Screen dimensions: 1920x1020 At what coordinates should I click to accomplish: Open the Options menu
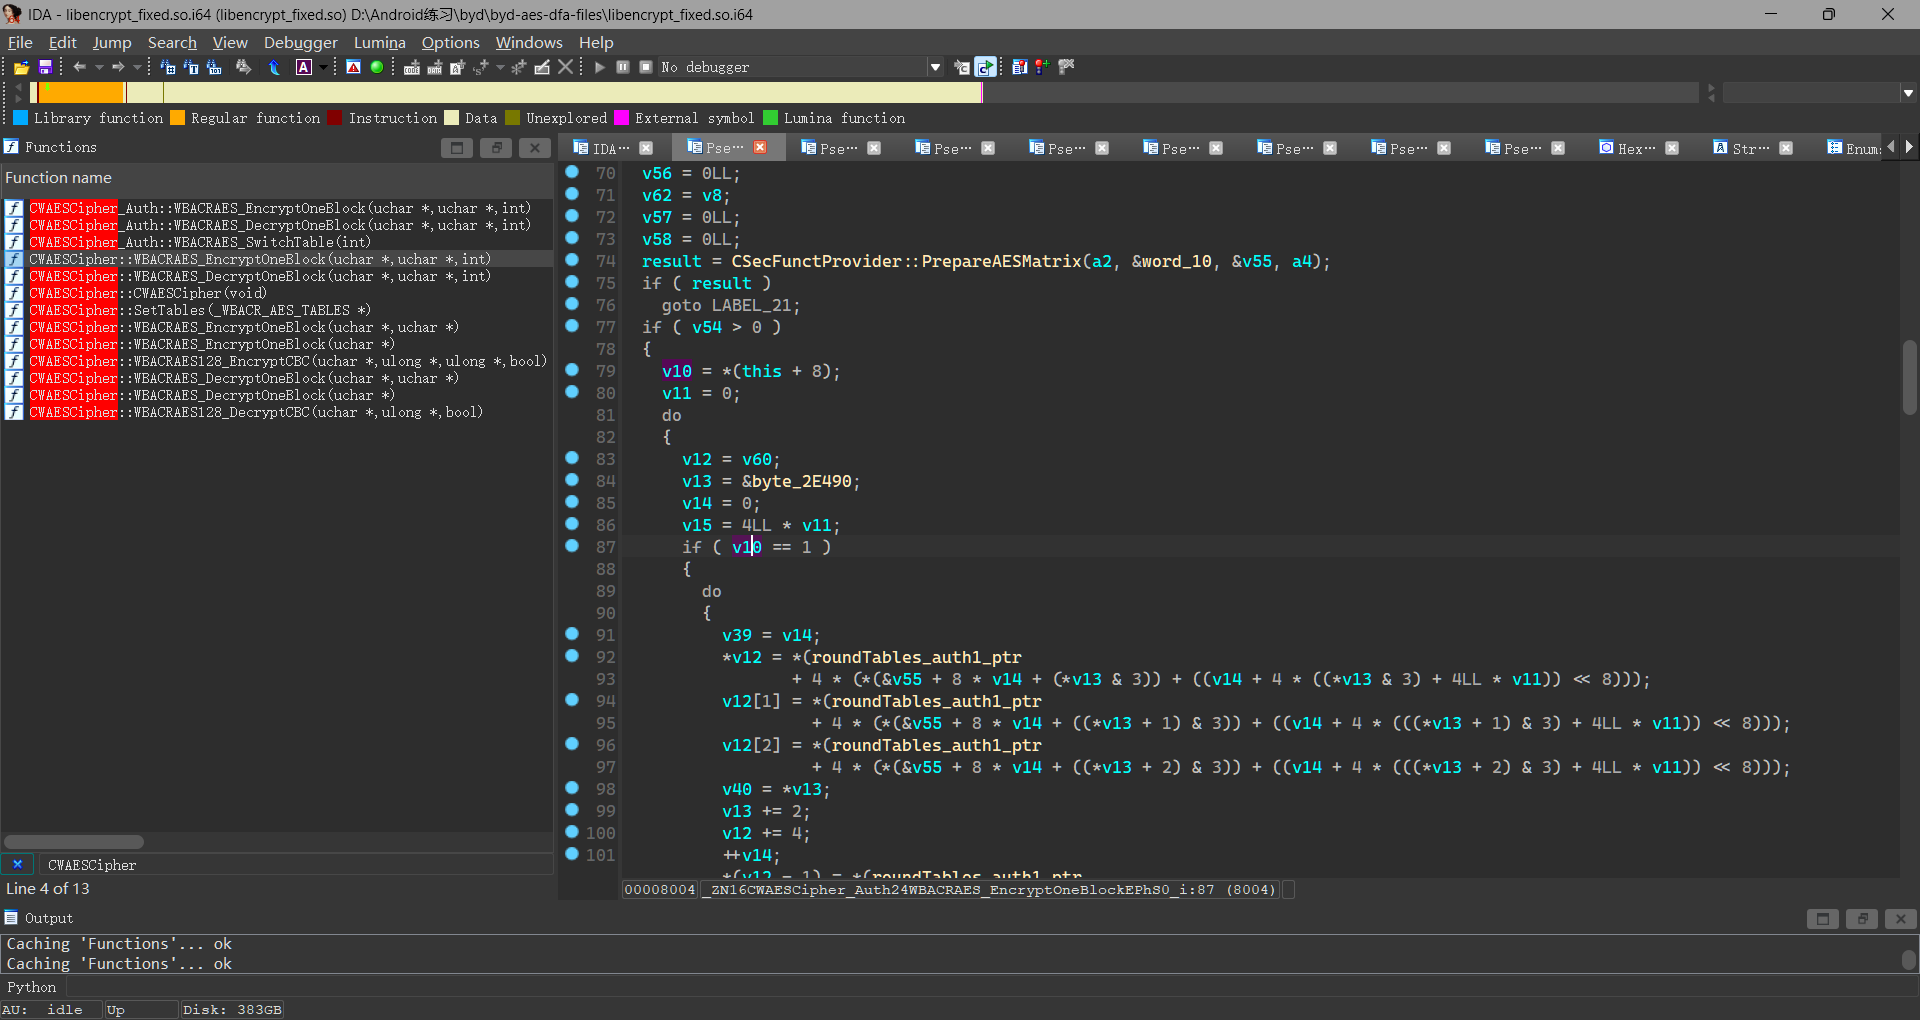click(451, 42)
